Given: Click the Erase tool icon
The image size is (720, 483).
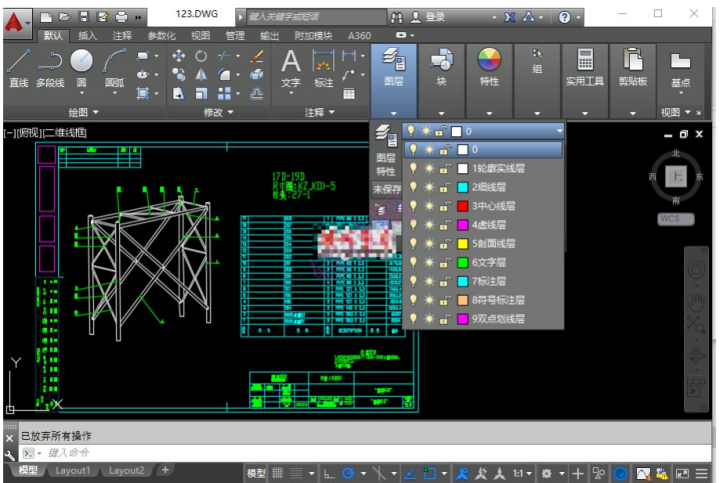Looking at the screenshot, I should [x=257, y=56].
